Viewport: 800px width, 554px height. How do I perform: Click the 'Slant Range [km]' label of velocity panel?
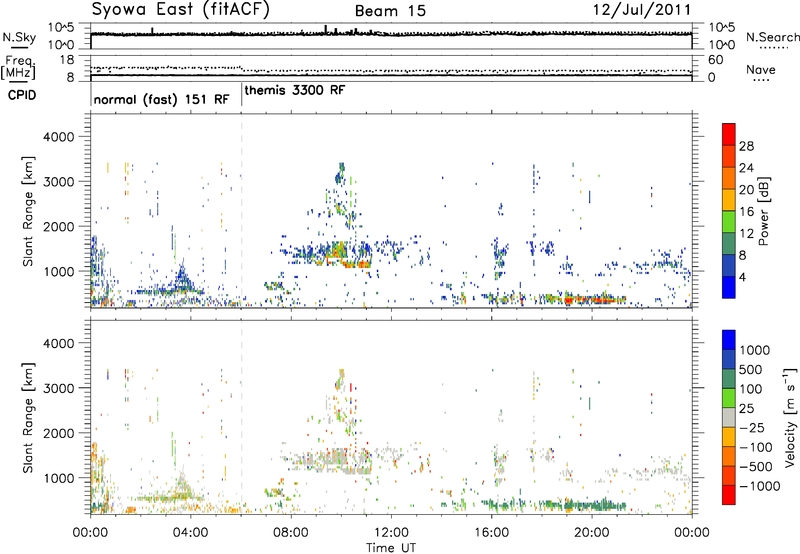click(28, 418)
